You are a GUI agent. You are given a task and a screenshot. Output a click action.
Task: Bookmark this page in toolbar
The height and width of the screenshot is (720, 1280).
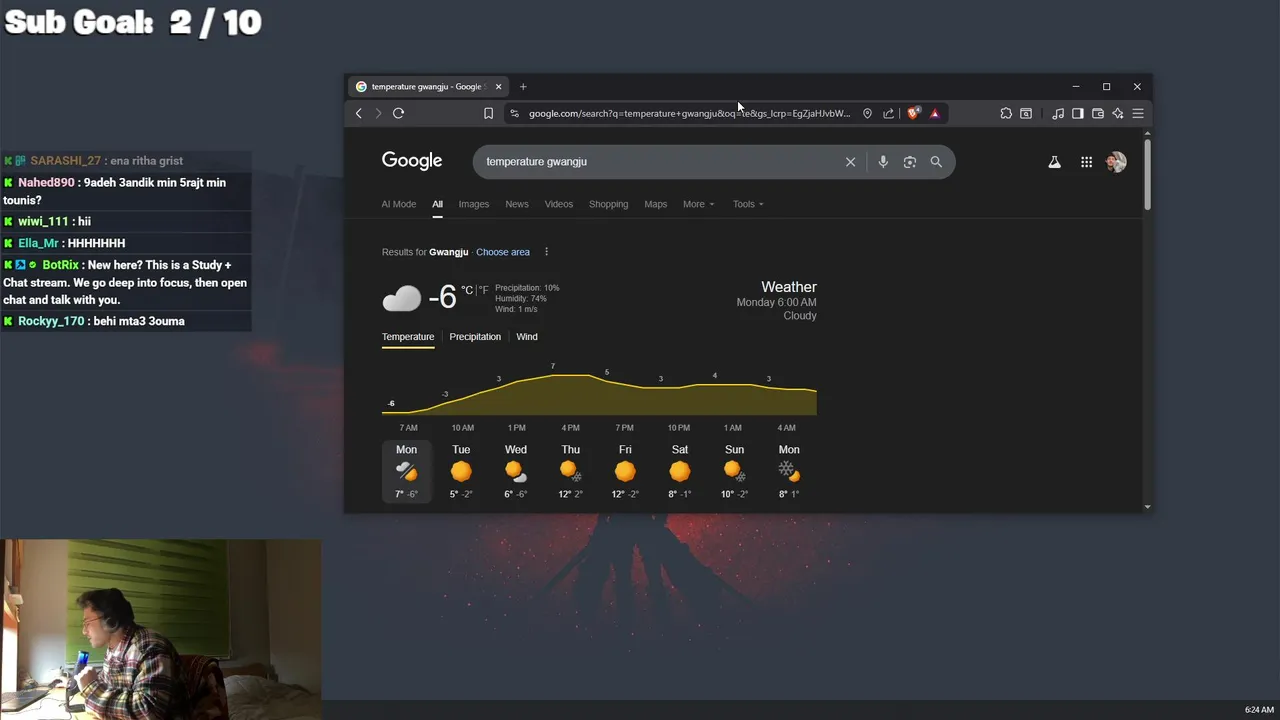pyautogui.click(x=488, y=114)
